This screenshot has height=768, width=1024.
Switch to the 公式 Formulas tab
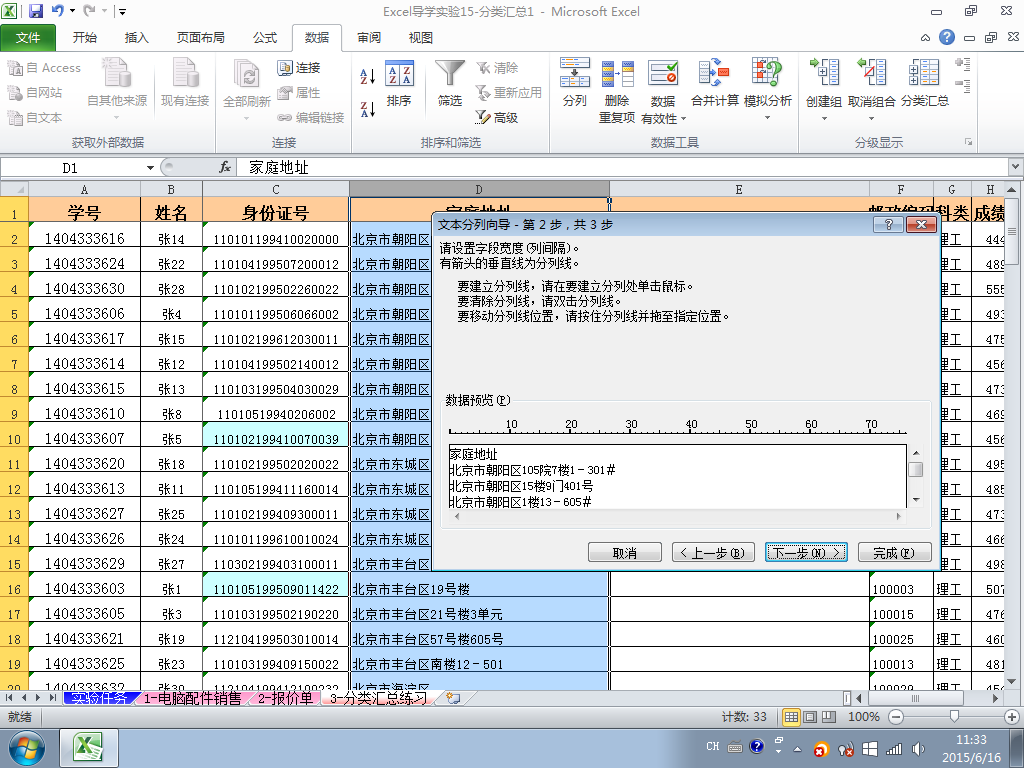pyautogui.click(x=264, y=38)
